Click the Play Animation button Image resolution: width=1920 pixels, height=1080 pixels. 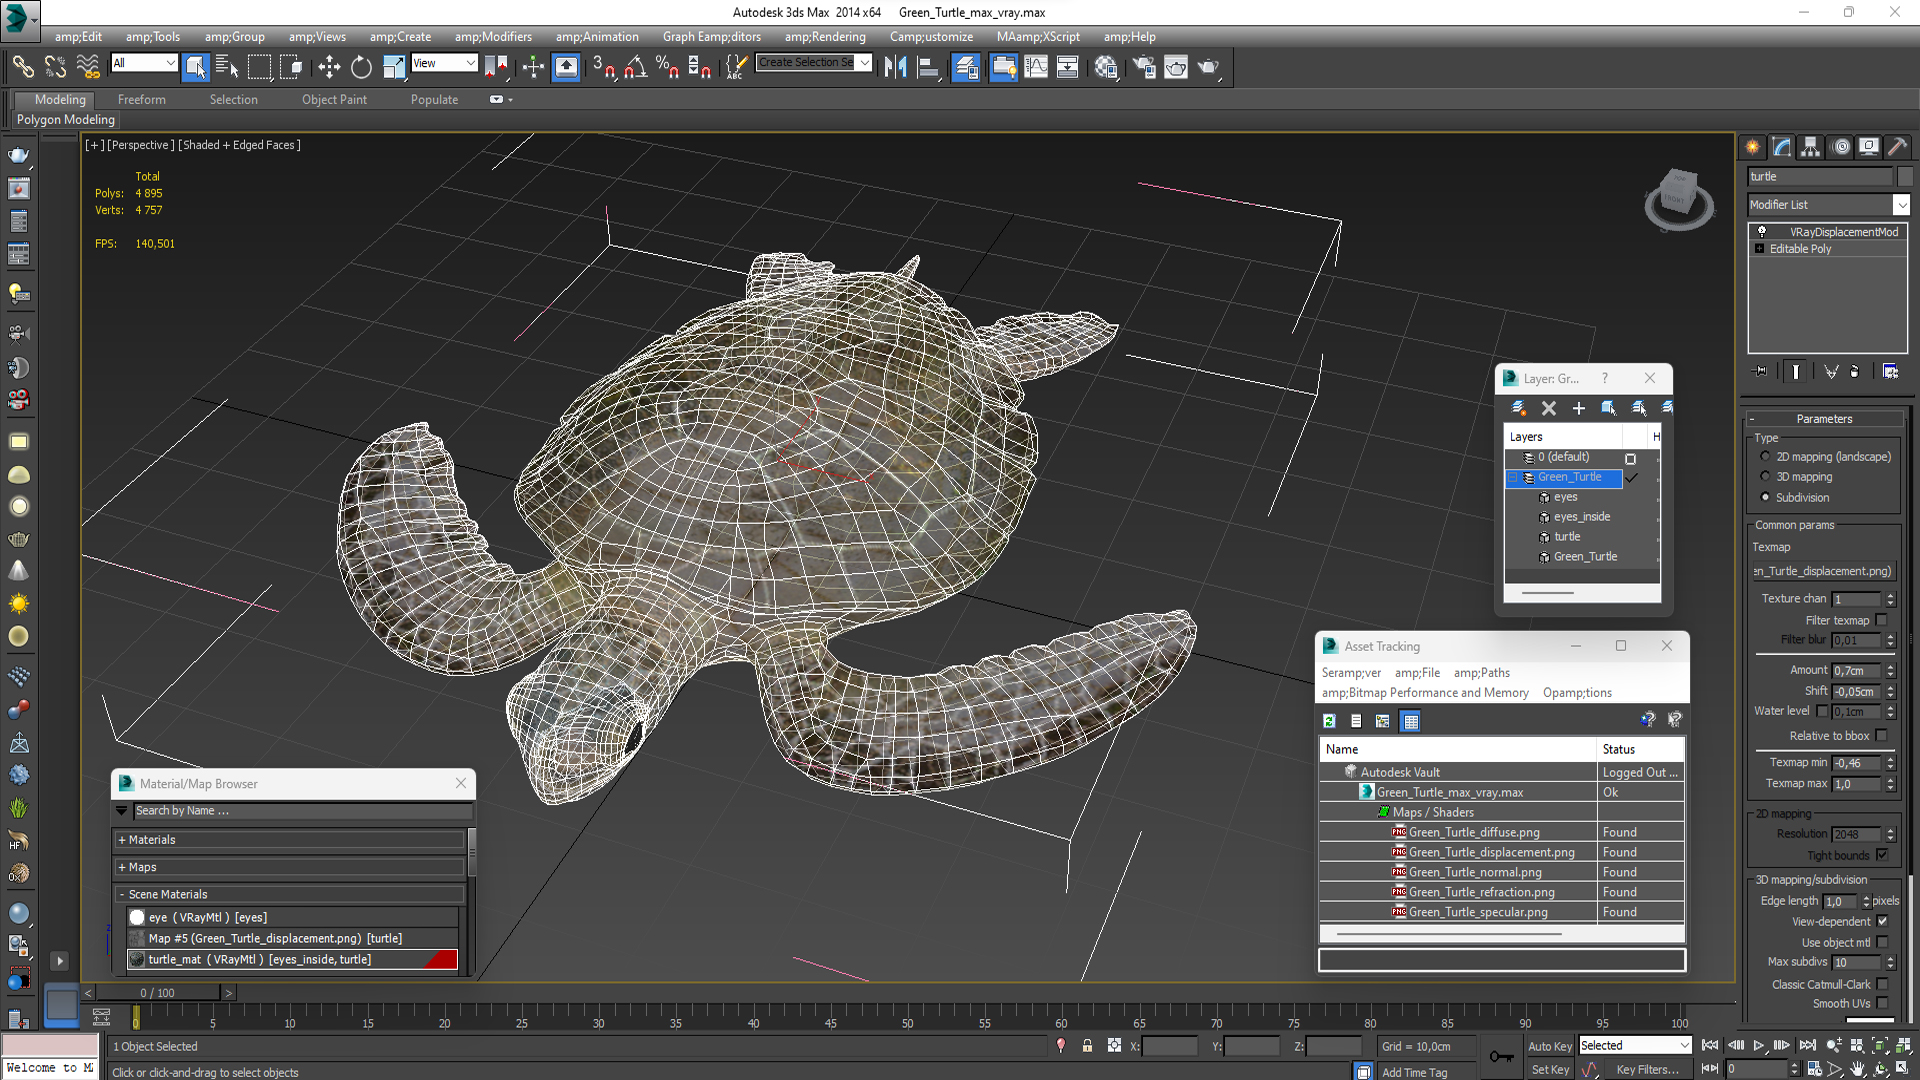pos(1758,1045)
